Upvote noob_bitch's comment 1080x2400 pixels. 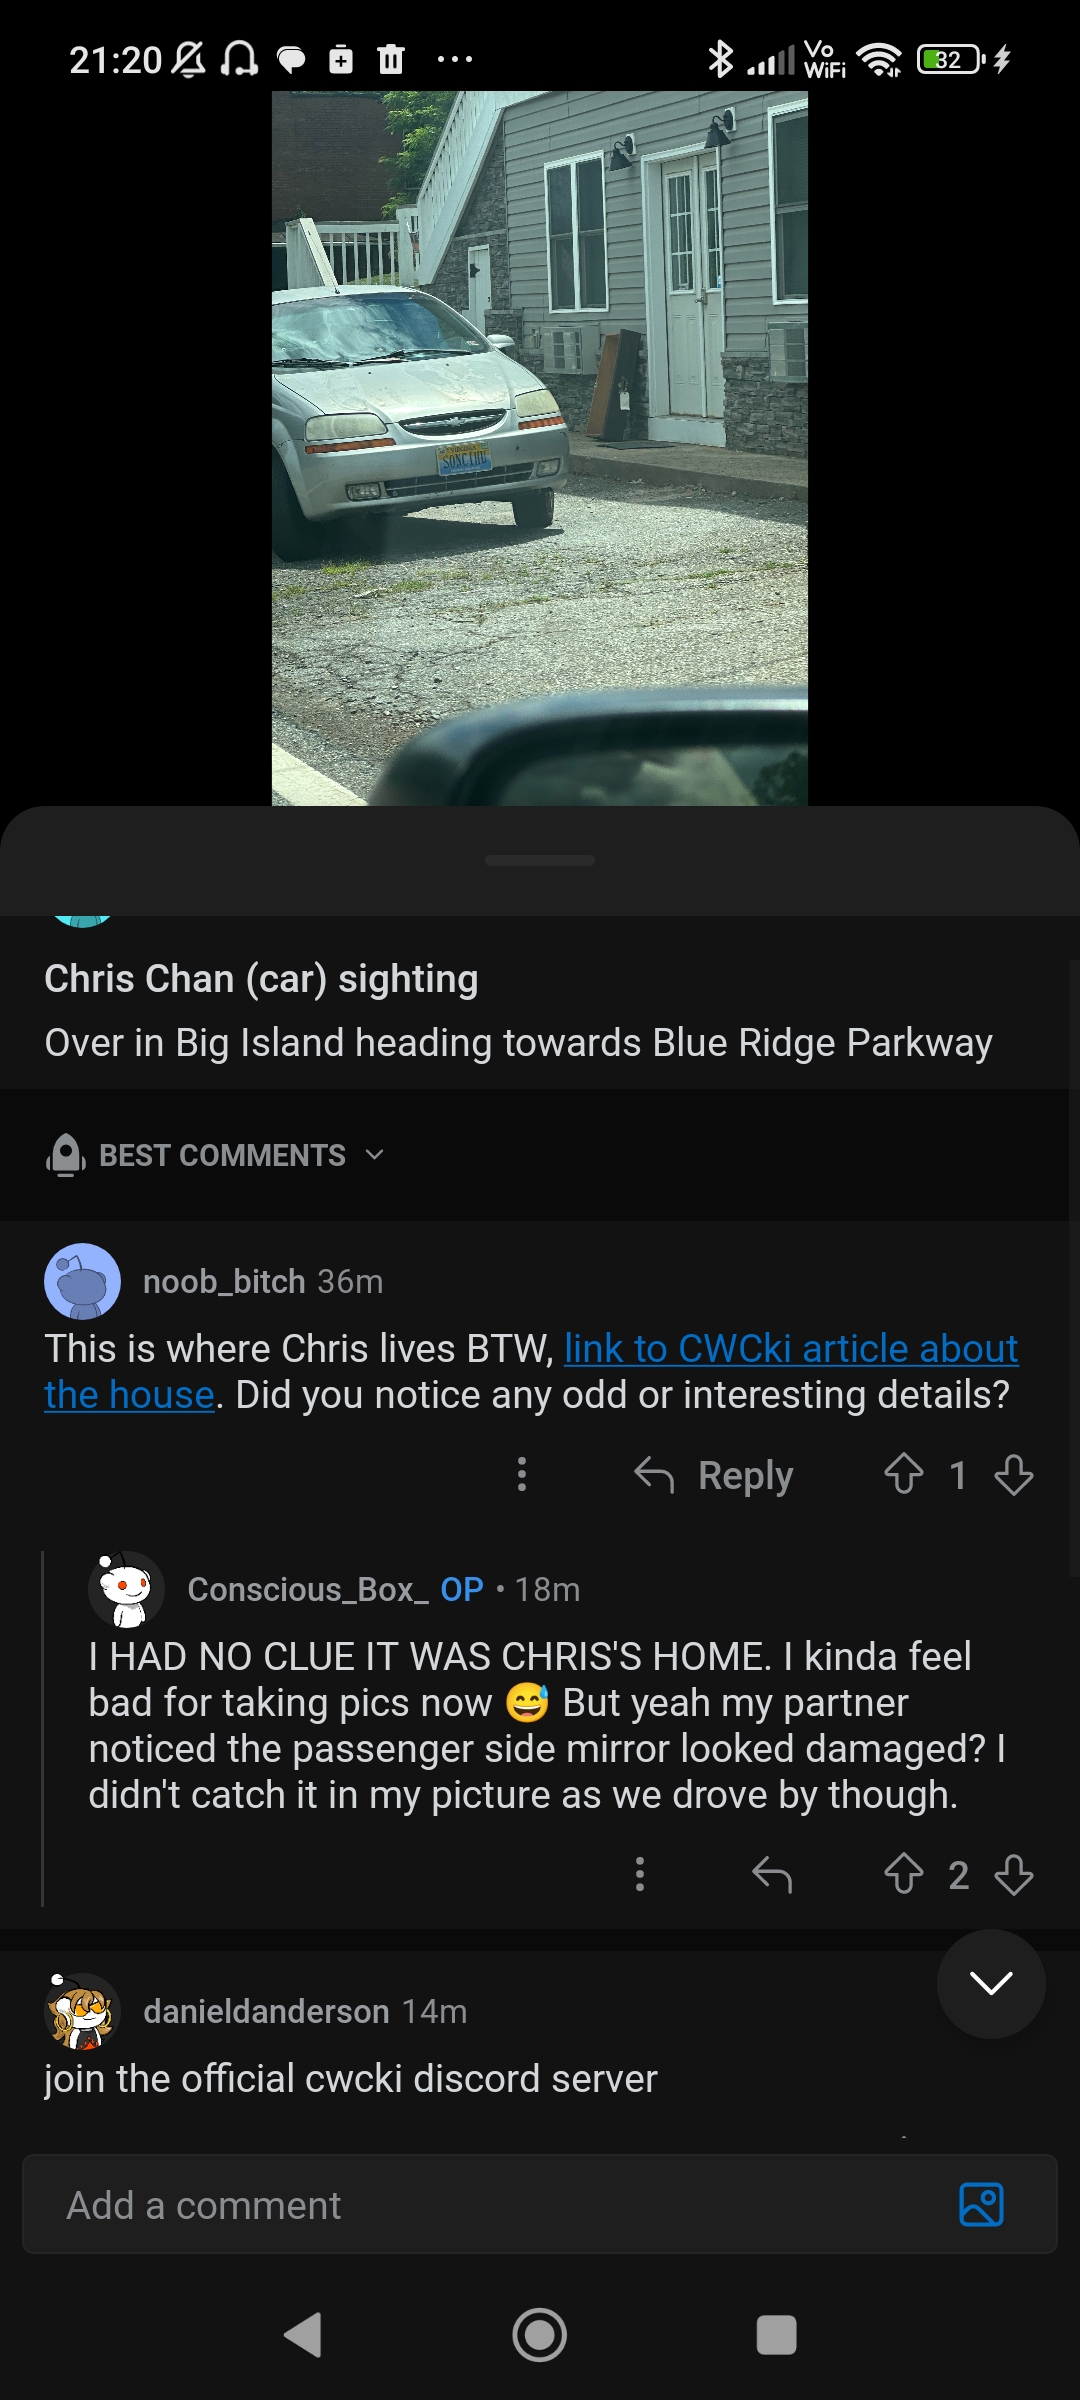tap(903, 1474)
